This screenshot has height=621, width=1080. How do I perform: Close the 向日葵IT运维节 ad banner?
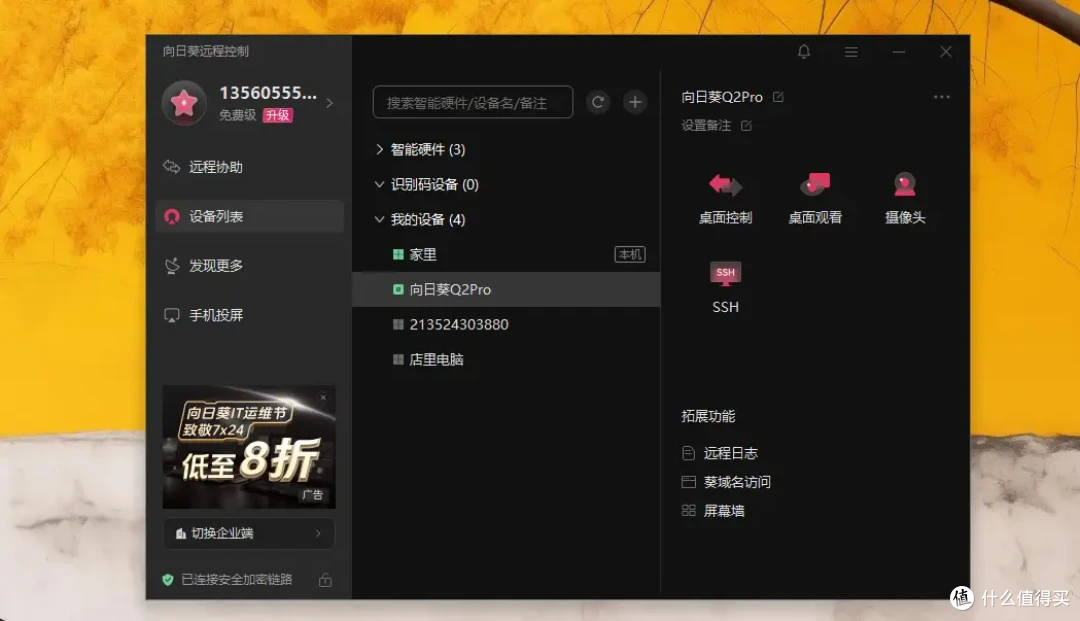323,397
